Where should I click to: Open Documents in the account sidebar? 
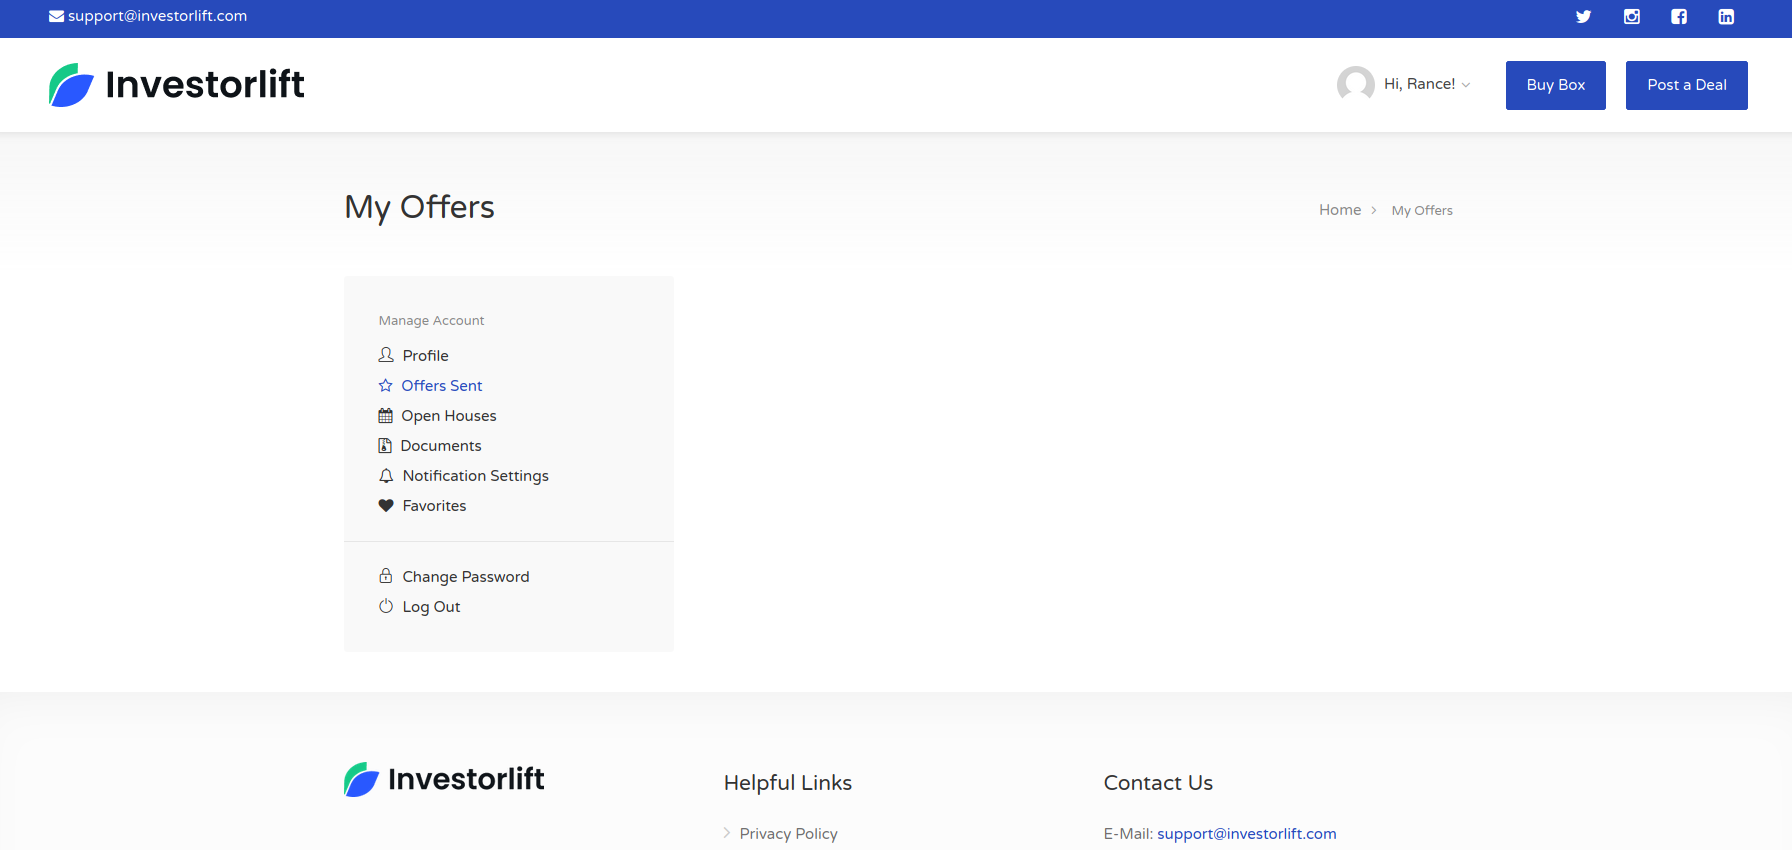[x=440, y=446]
